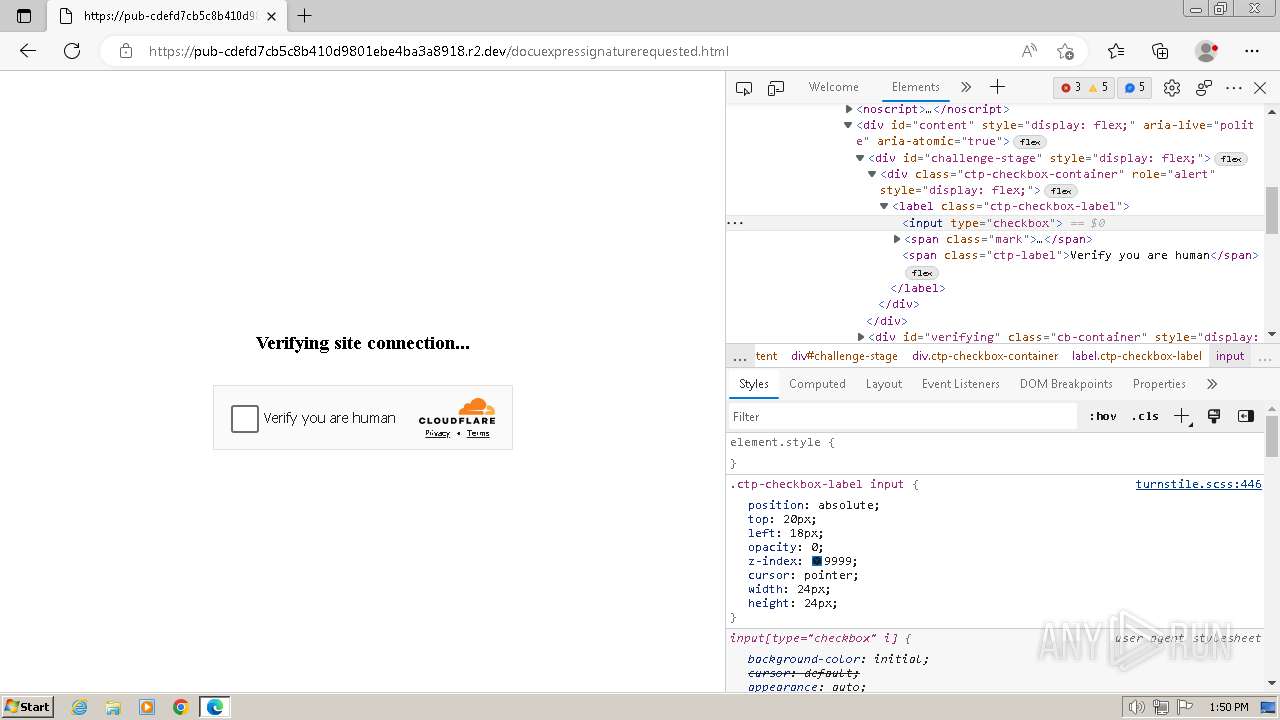Open the Favorites list

pyautogui.click(x=1116, y=51)
